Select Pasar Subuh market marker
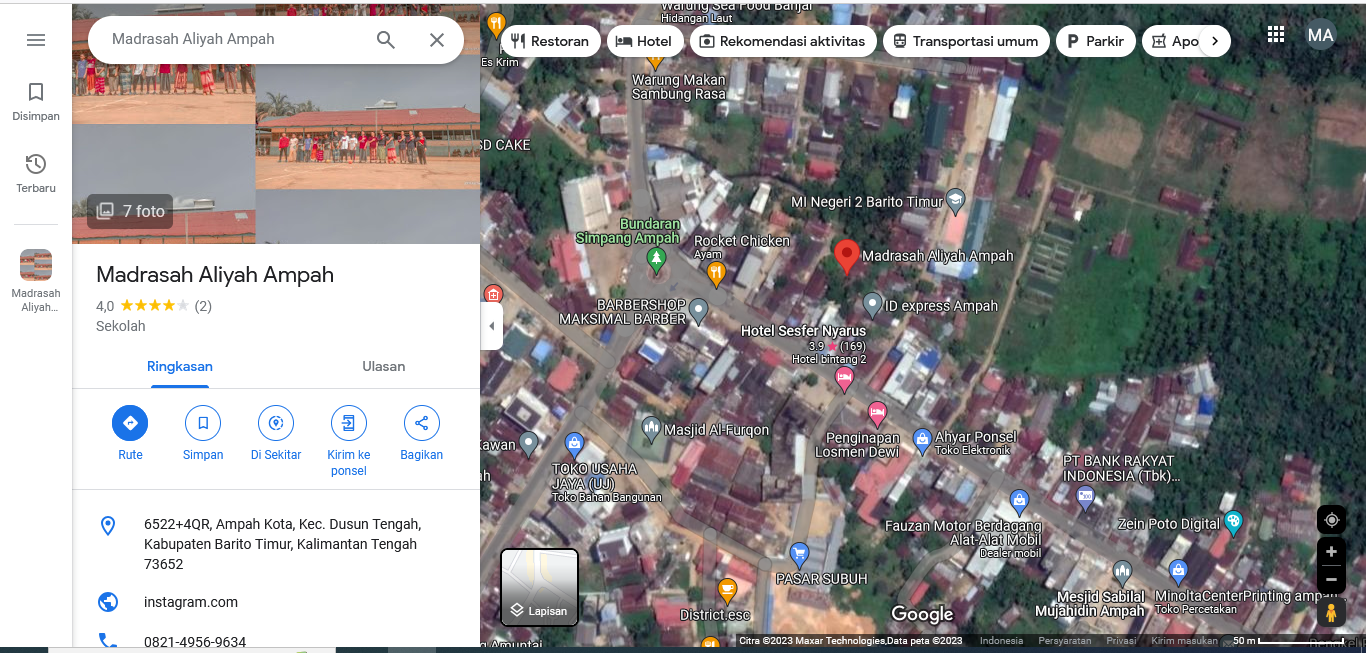The height and width of the screenshot is (653, 1366). tap(799, 553)
